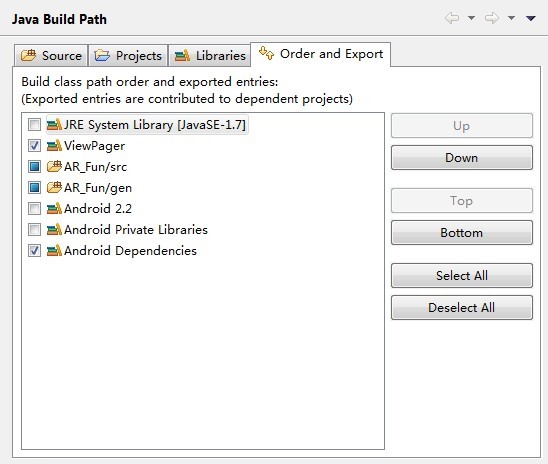This screenshot has height=464, width=548.
Task: Click the Deselect All button
Action: [x=462, y=307]
